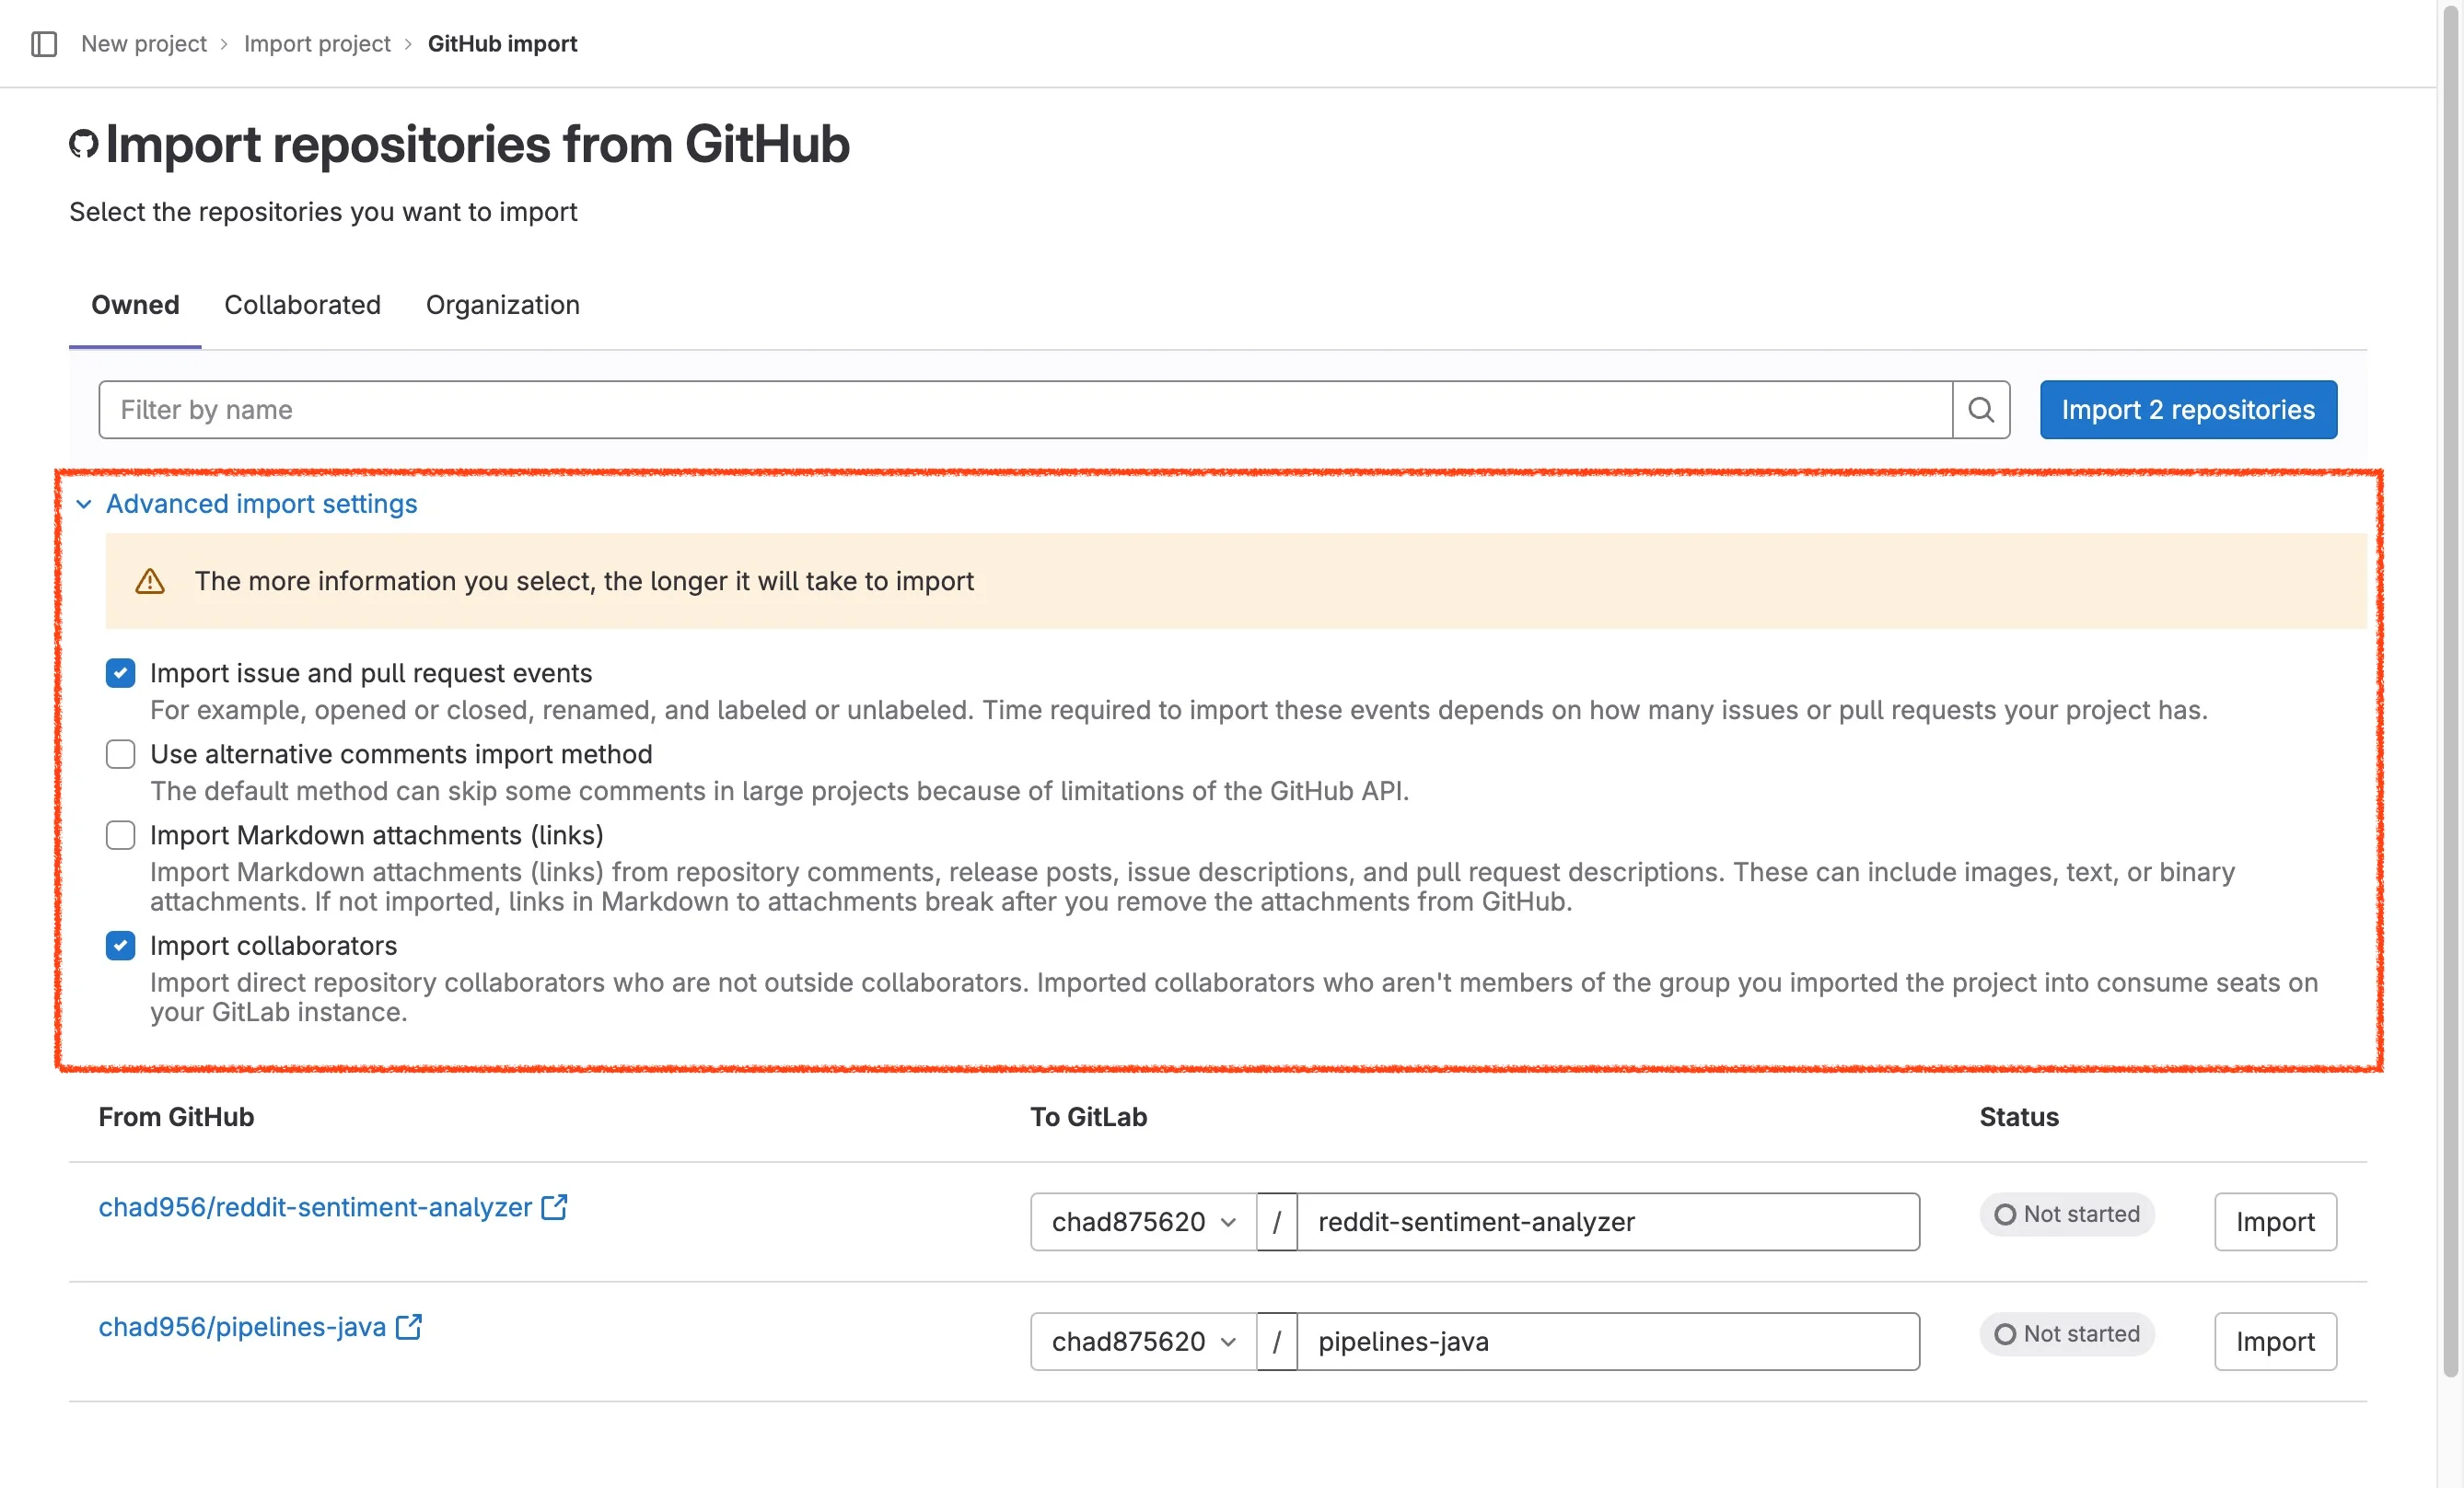Viewport: 2464px width, 1488px height.
Task: Go to Import project breadcrumb
Action: 317,44
